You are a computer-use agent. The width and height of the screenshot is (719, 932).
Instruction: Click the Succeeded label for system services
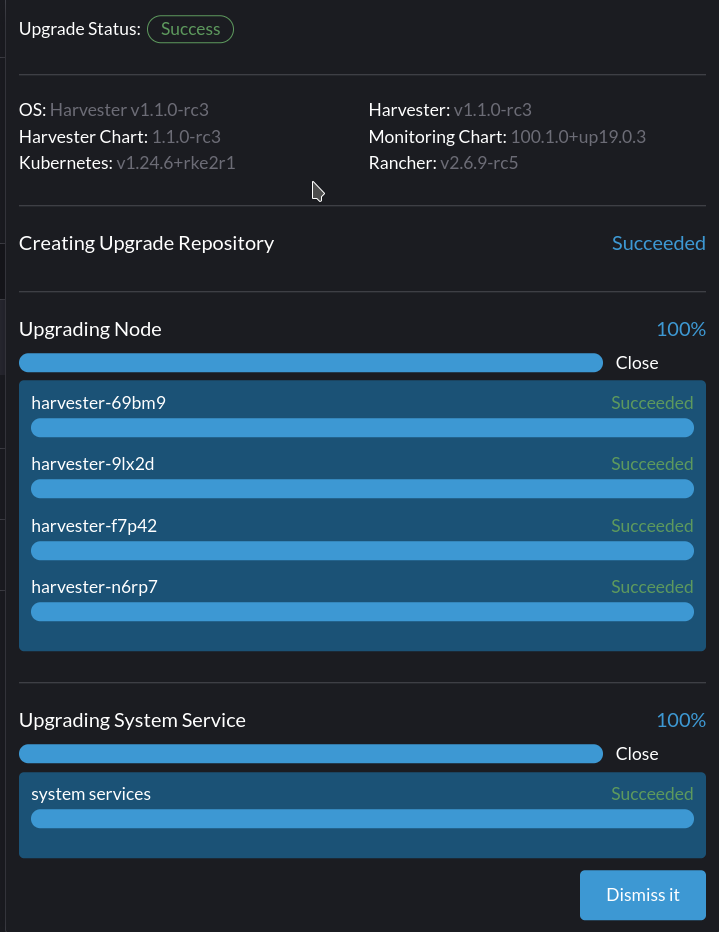(x=651, y=794)
